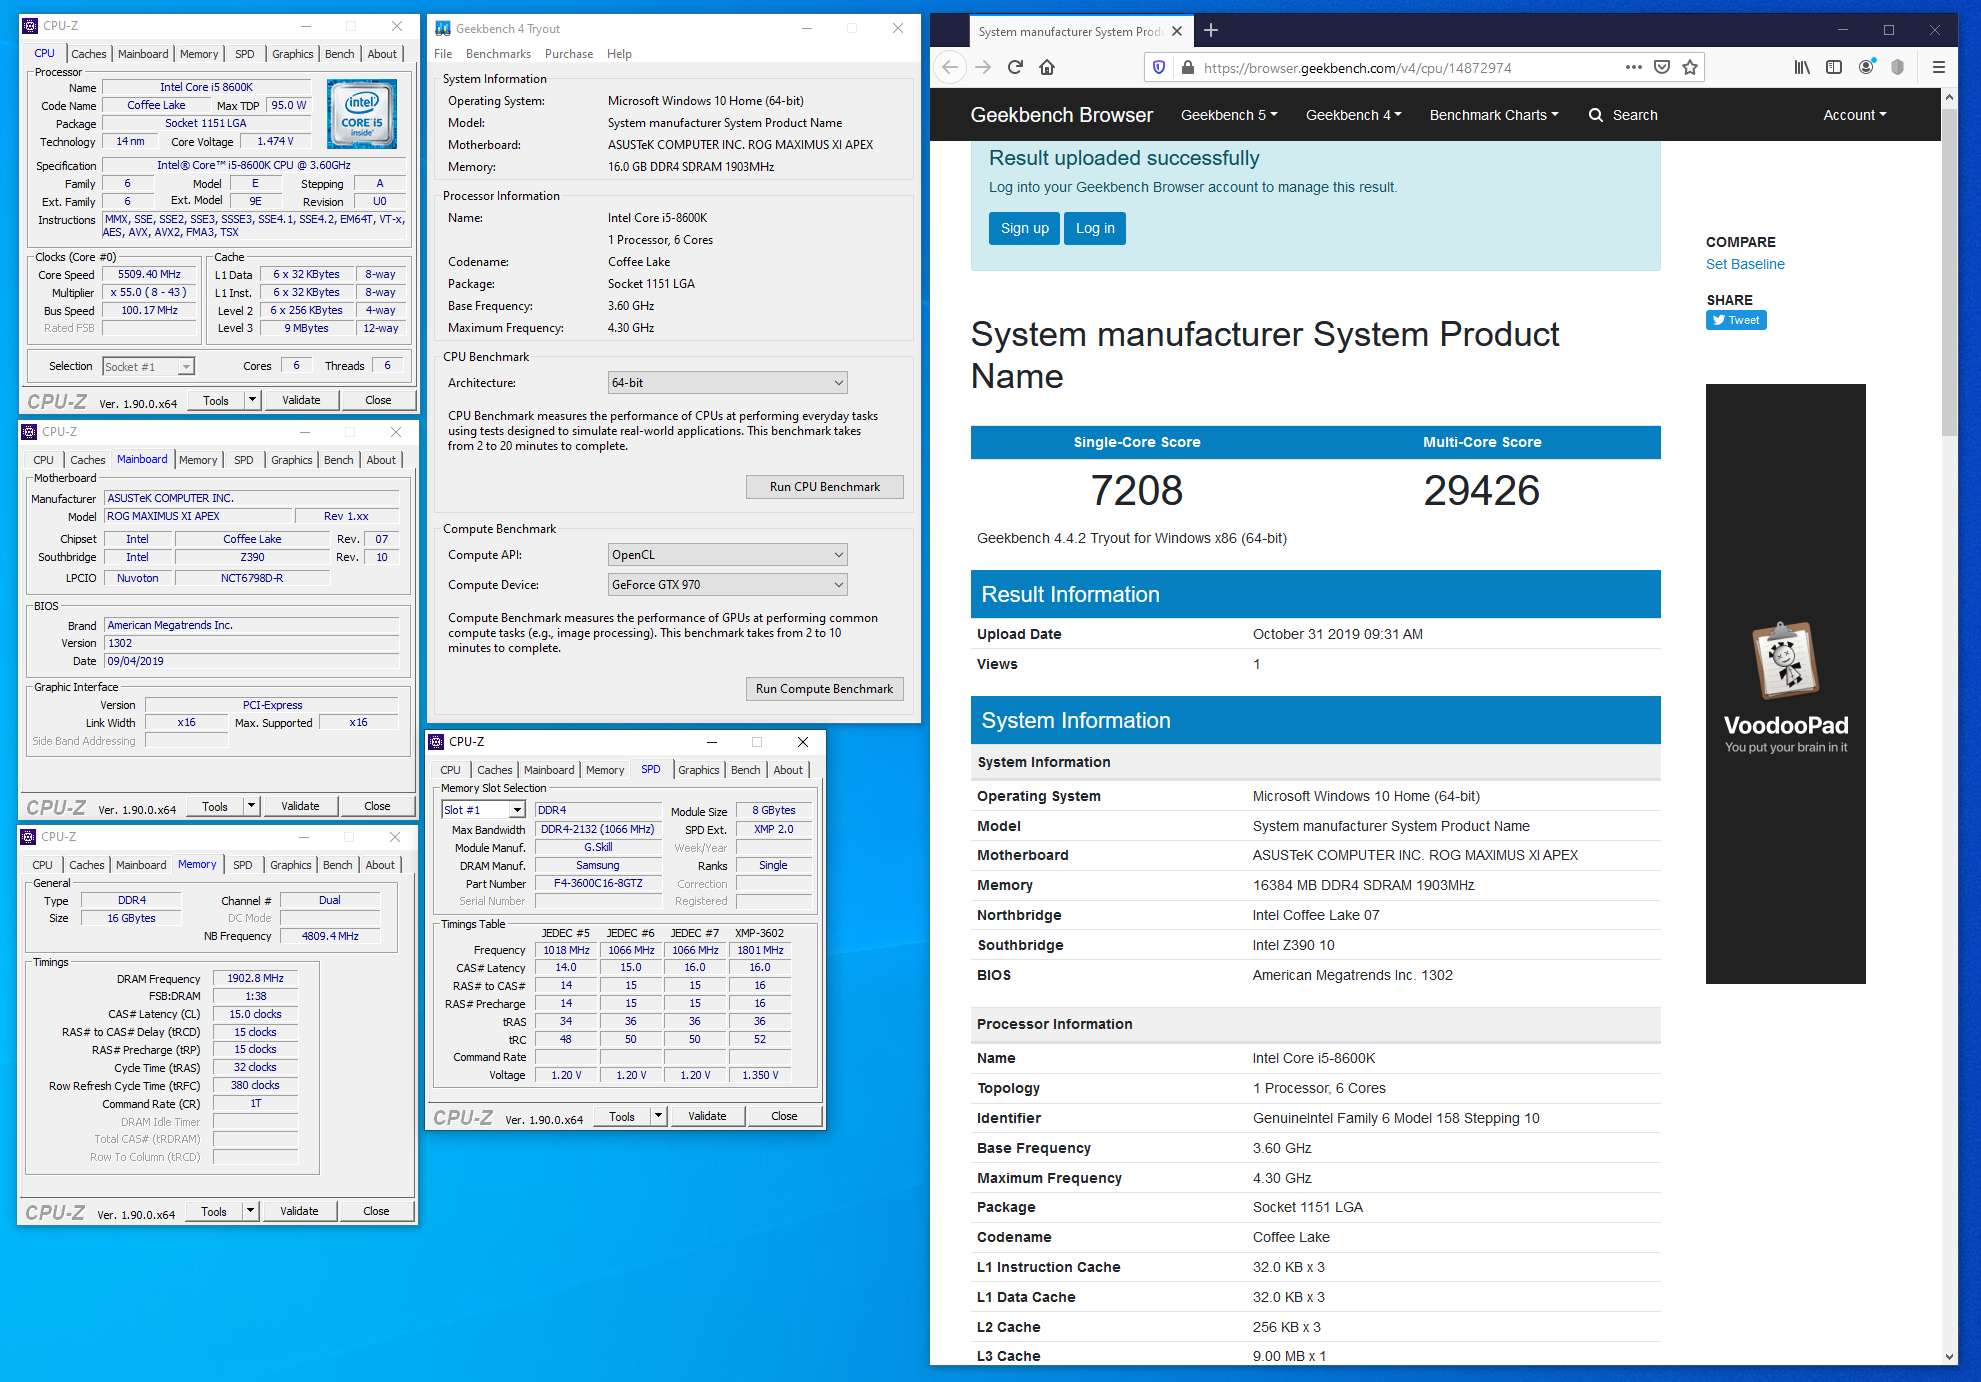The height and width of the screenshot is (1382, 1981).
Task: Open the Firefox account icon
Action: (x=1866, y=67)
